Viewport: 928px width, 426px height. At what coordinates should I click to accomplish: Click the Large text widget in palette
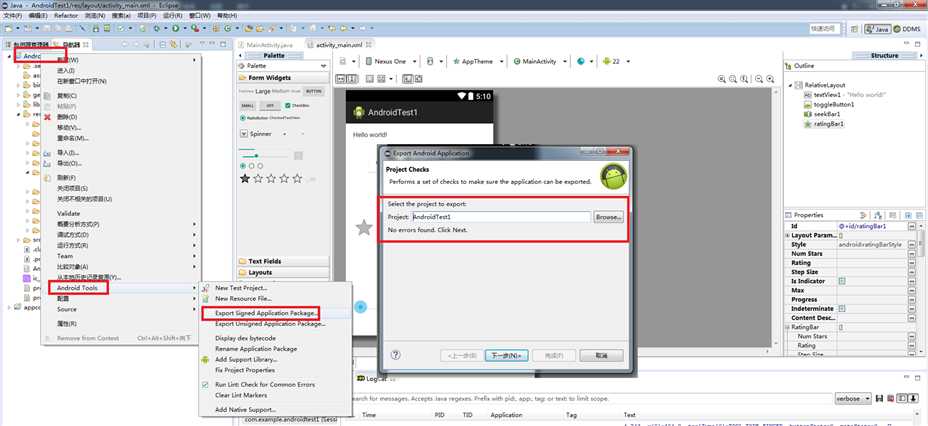263,91
